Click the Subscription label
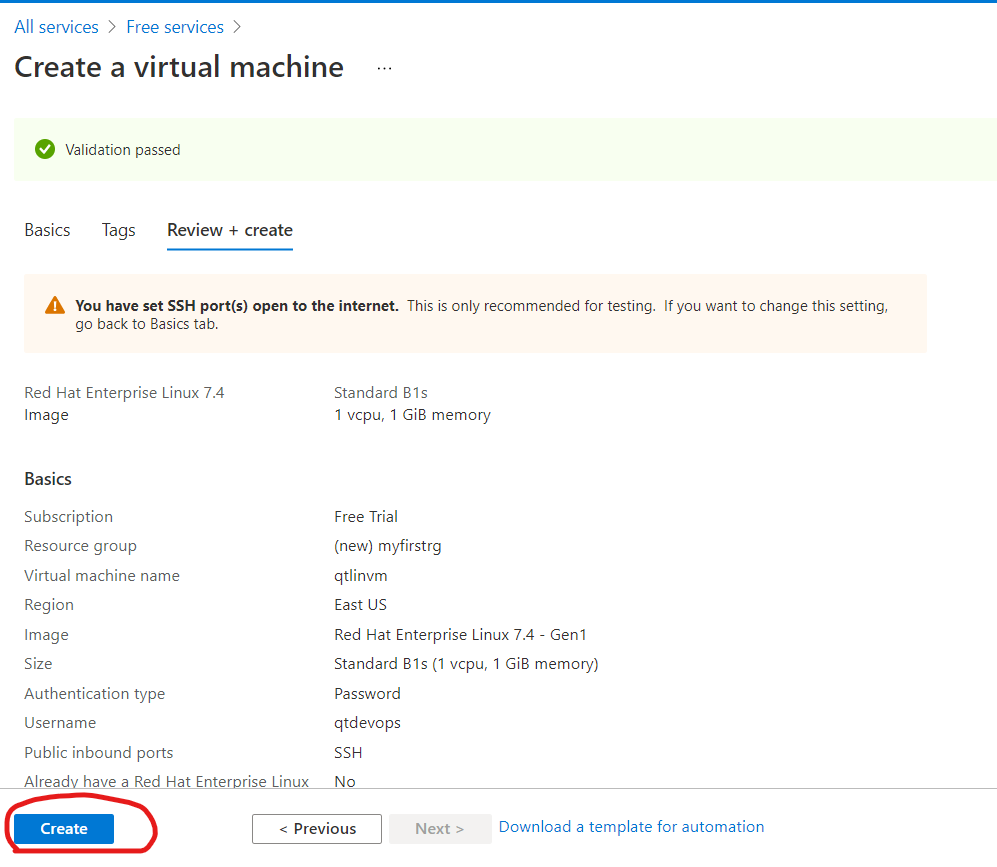 pos(68,517)
